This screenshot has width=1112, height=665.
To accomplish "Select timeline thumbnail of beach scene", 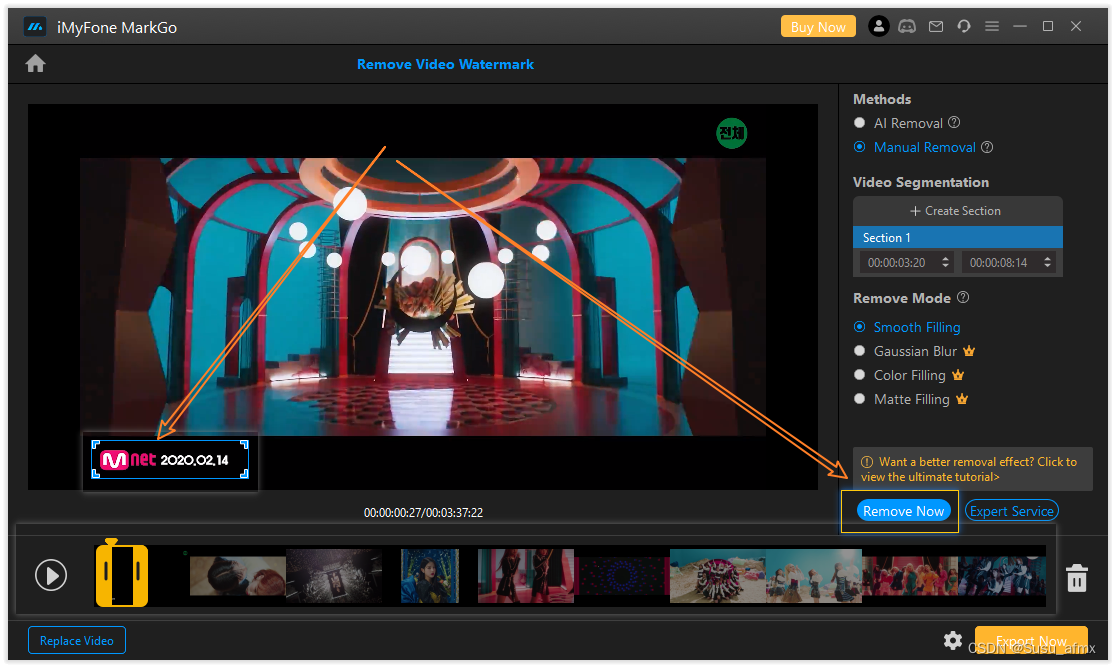I will tap(718, 576).
